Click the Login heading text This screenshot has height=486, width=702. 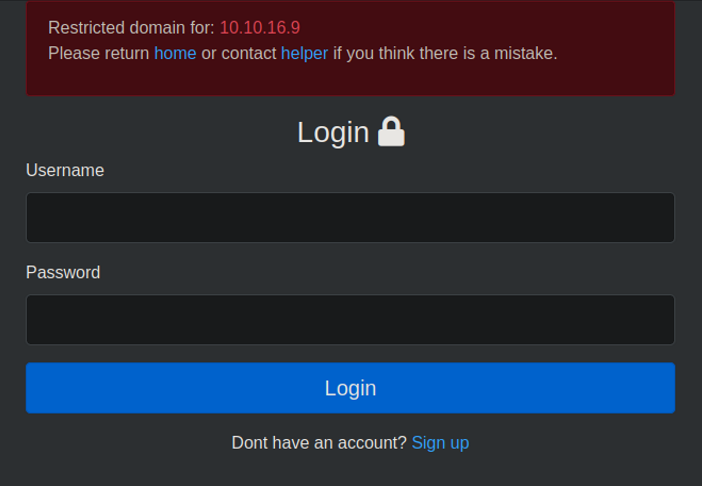(x=333, y=132)
